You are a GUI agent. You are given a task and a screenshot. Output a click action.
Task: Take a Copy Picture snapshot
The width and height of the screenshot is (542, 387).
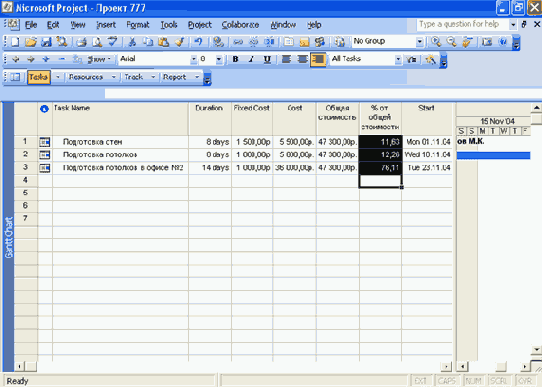click(487, 42)
